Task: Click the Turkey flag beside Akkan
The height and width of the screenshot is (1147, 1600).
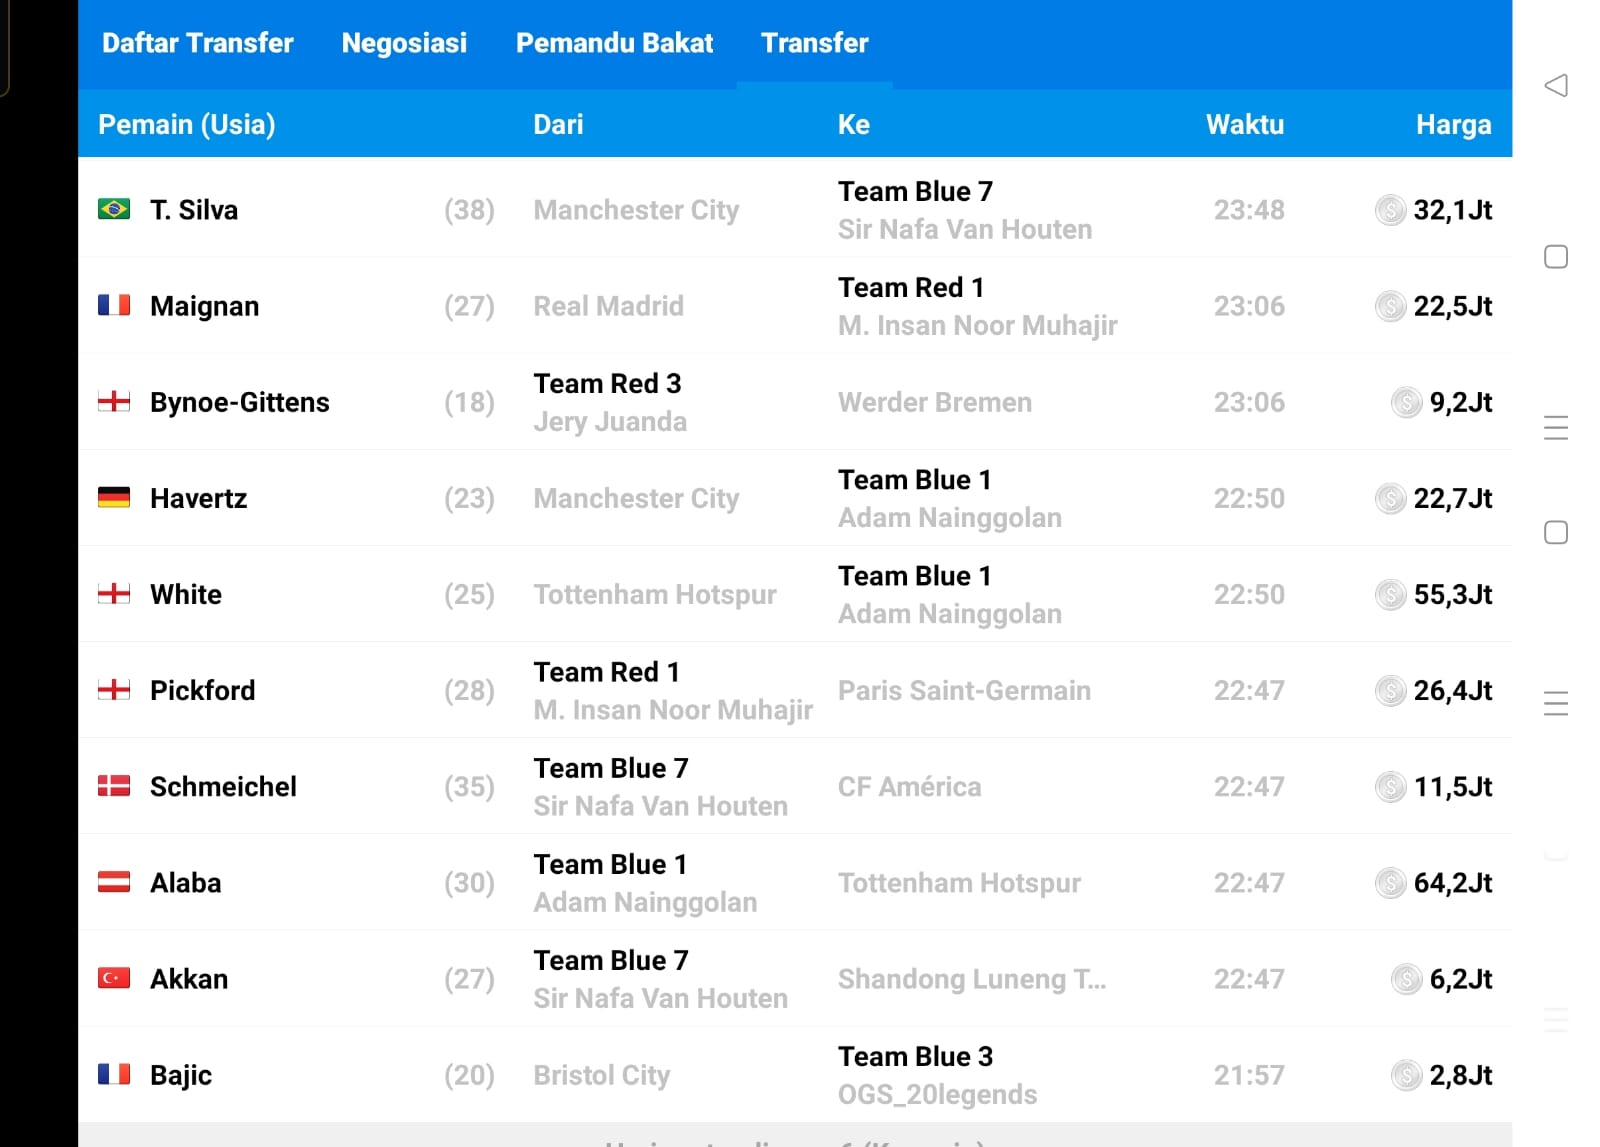Action: [x=114, y=978]
